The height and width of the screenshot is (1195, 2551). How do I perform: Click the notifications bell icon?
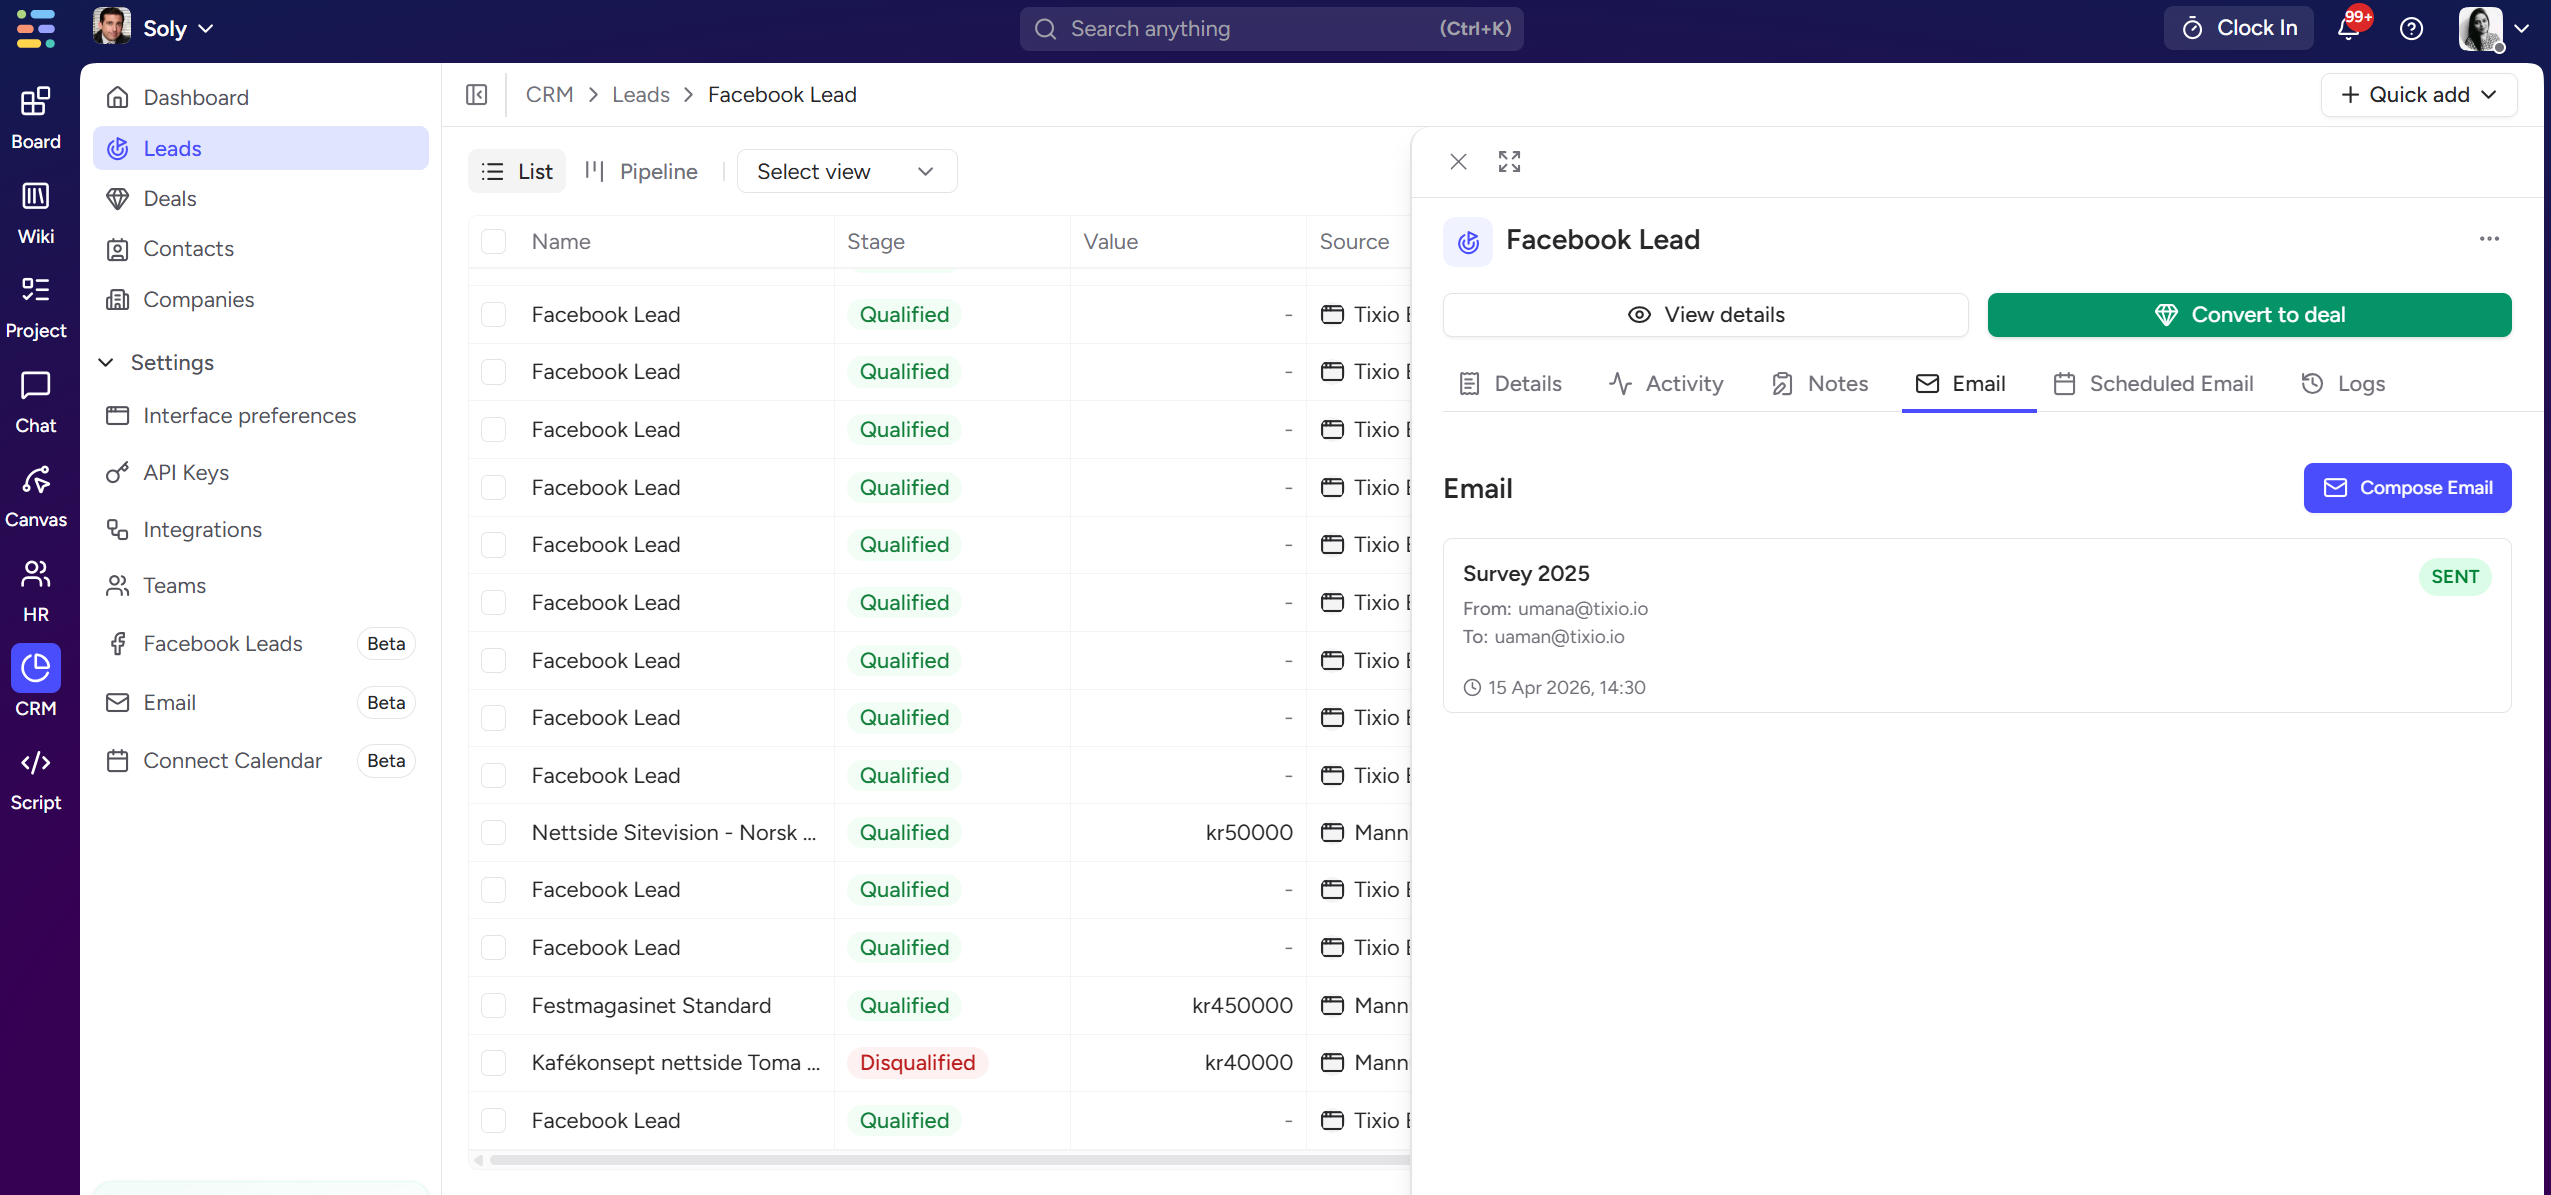tap(2349, 29)
